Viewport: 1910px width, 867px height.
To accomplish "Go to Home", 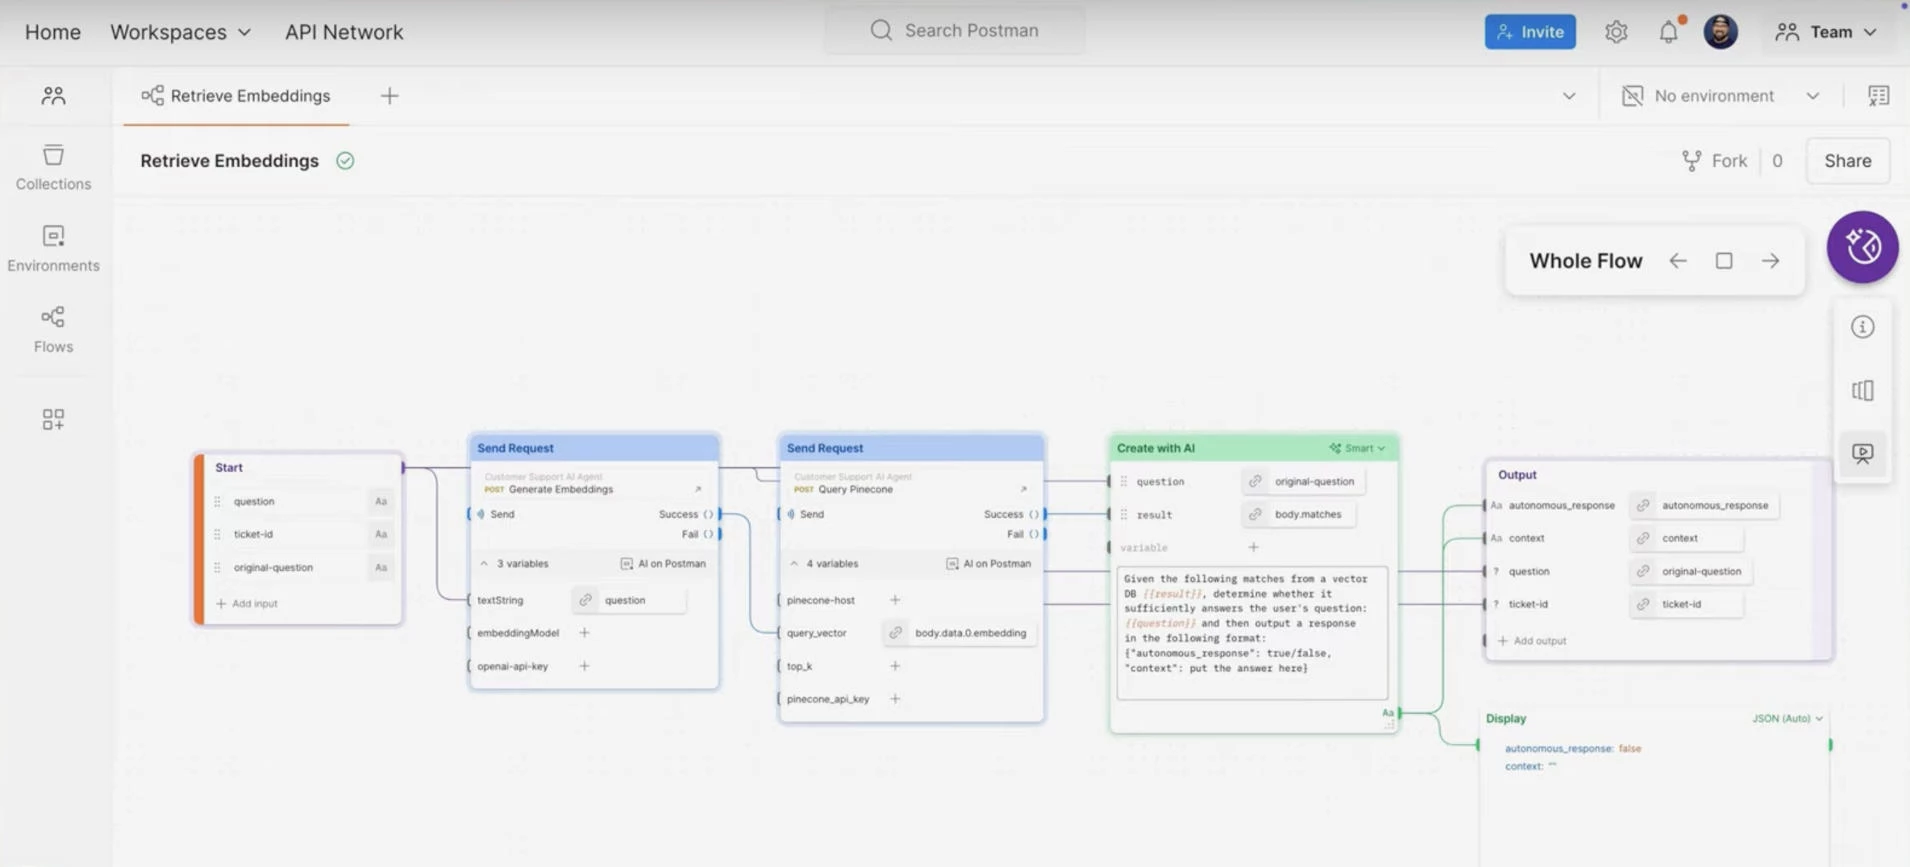I will 53,32.
